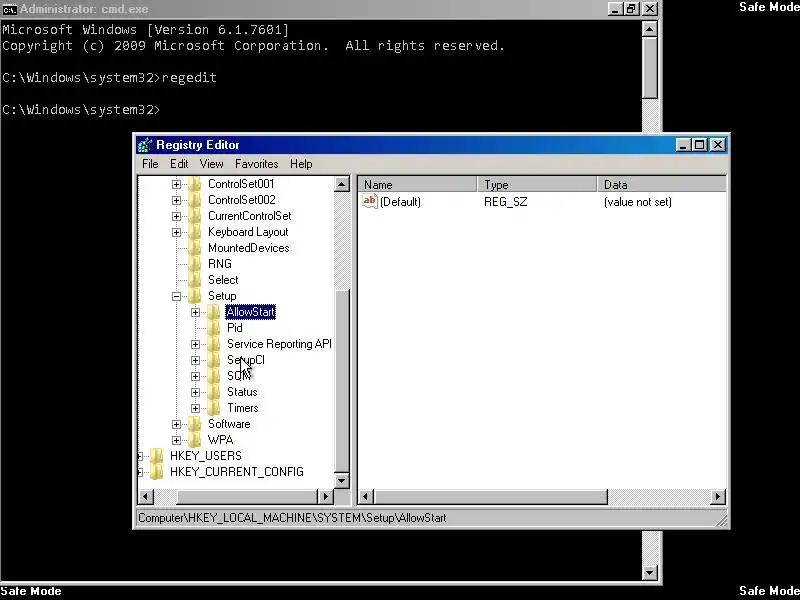Viewport: 800px width, 600px height.
Task: Click the MountedDevices folder icon
Action: (x=194, y=248)
